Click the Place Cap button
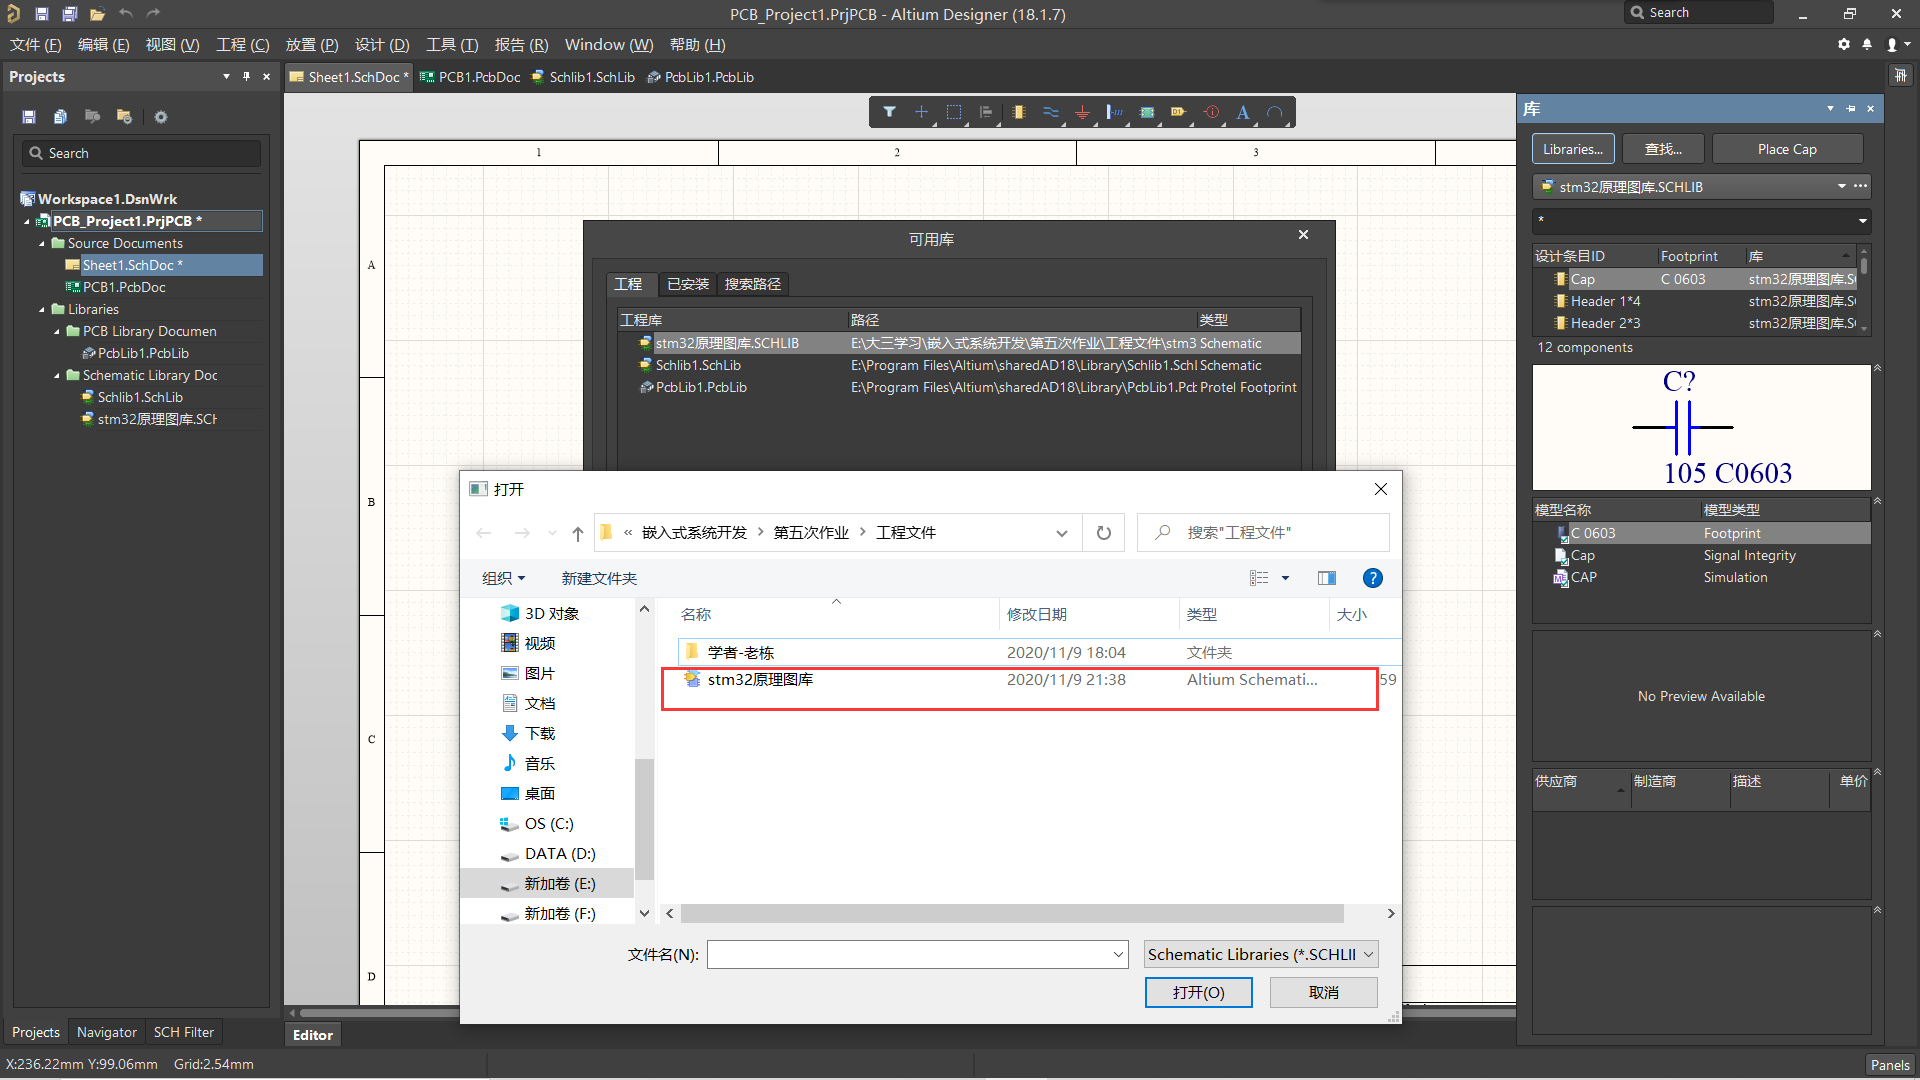The width and height of the screenshot is (1920, 1080). tap(1788, 149)
